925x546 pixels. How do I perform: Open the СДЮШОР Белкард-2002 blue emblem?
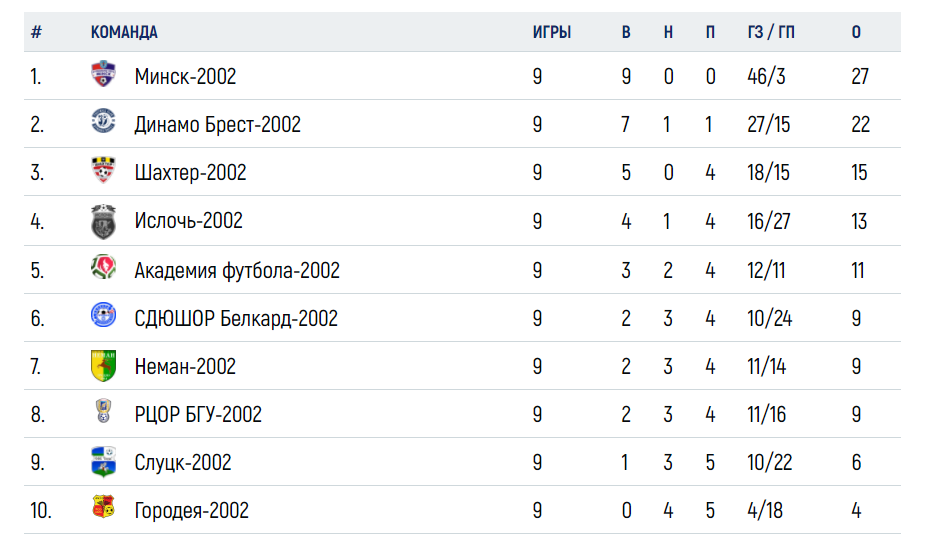tap(103, 315)
